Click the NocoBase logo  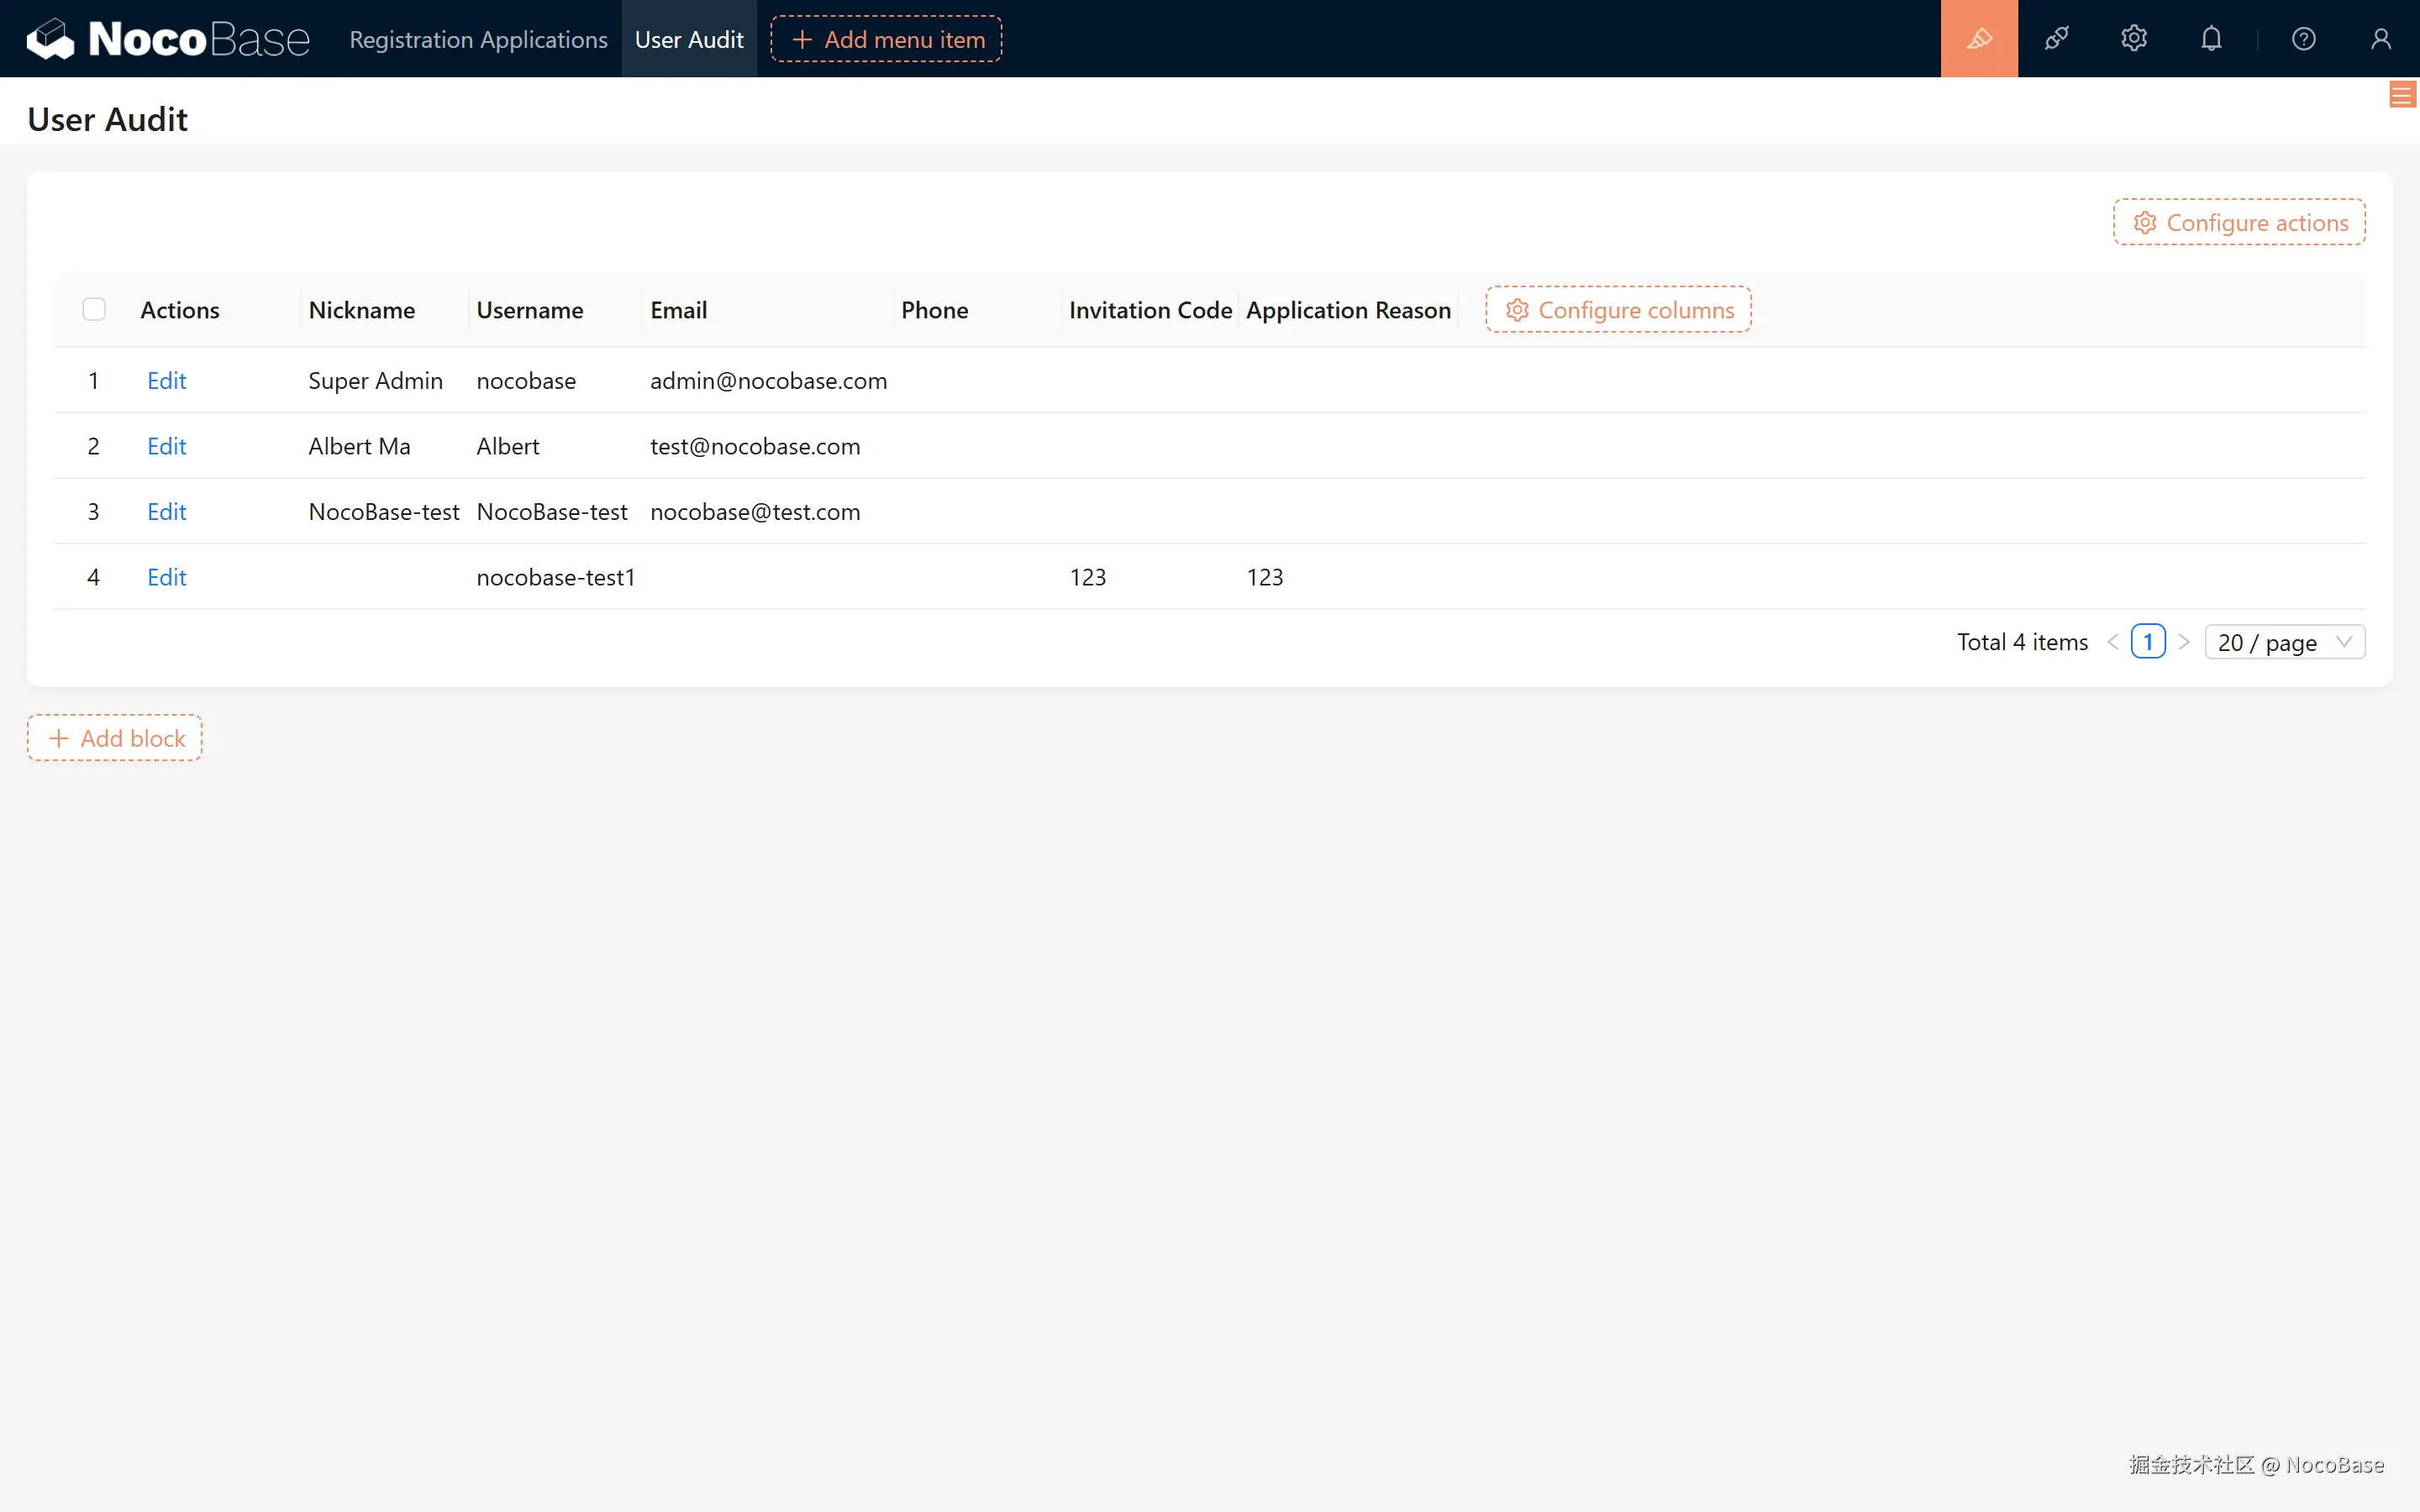pyautogui.click(x=168, y=39)
